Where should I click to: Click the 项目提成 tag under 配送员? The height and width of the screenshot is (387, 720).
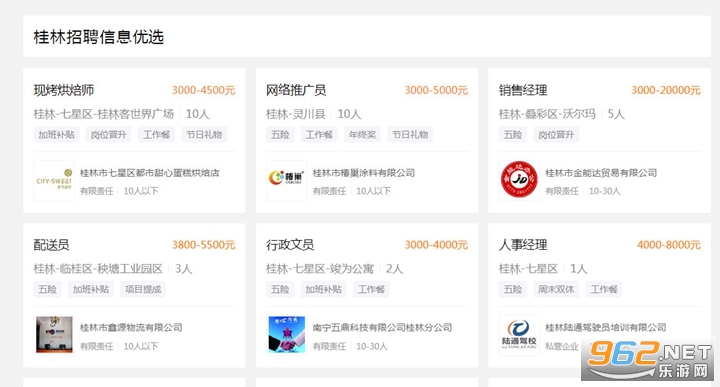(x=143, y=289)
